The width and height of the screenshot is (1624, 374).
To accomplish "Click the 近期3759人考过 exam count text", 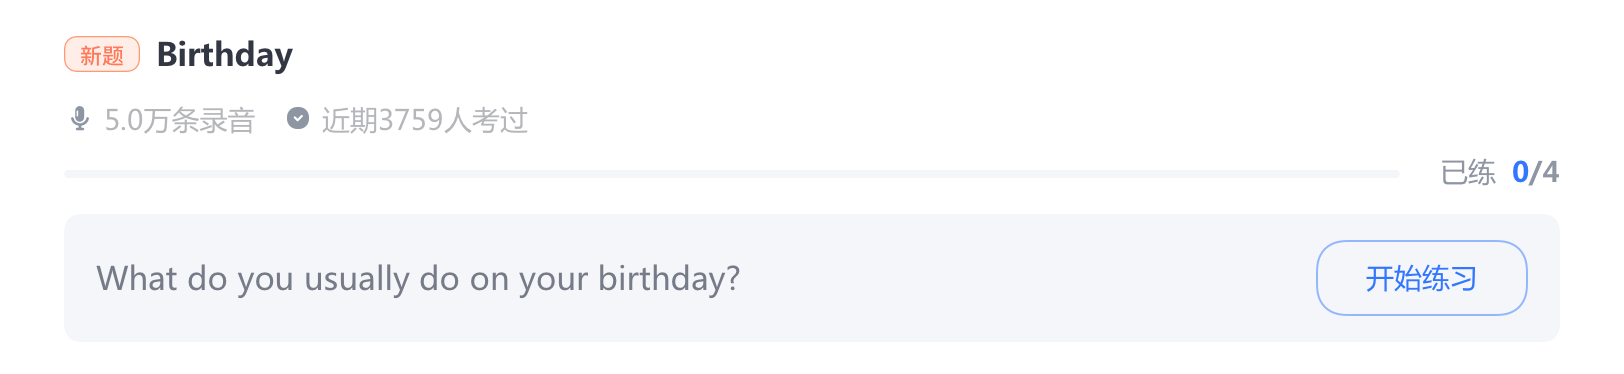I will [x=424, y=121].
